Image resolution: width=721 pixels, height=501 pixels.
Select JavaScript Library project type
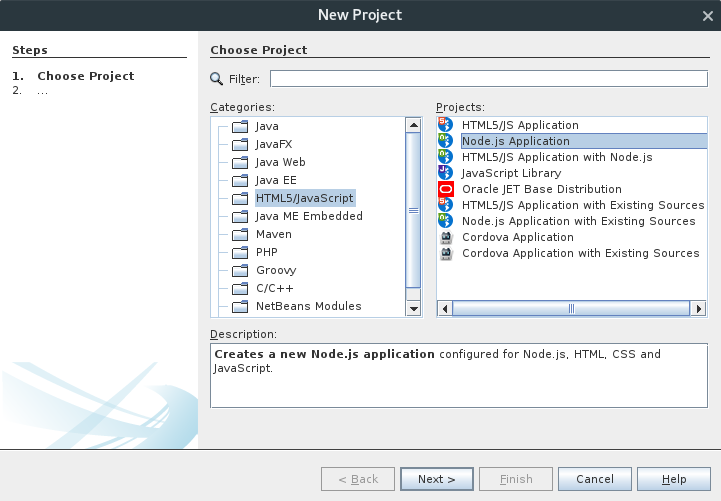pos(511,173)
